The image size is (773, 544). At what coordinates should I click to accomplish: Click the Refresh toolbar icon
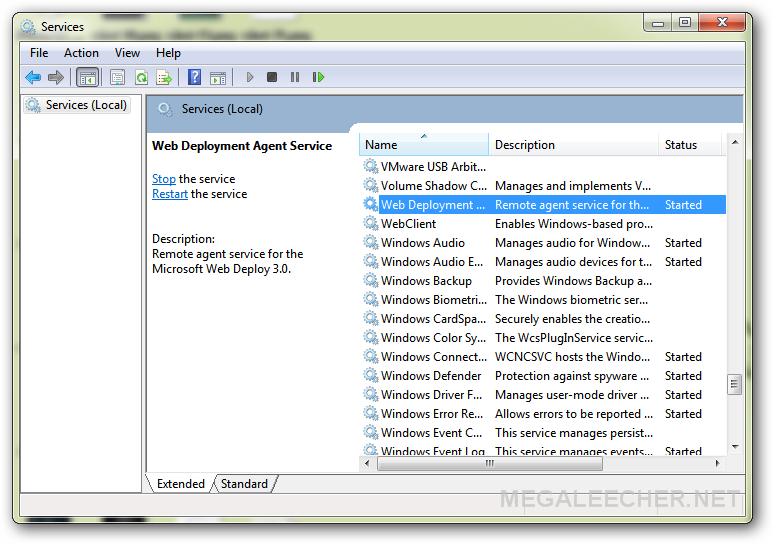[141, 77]
